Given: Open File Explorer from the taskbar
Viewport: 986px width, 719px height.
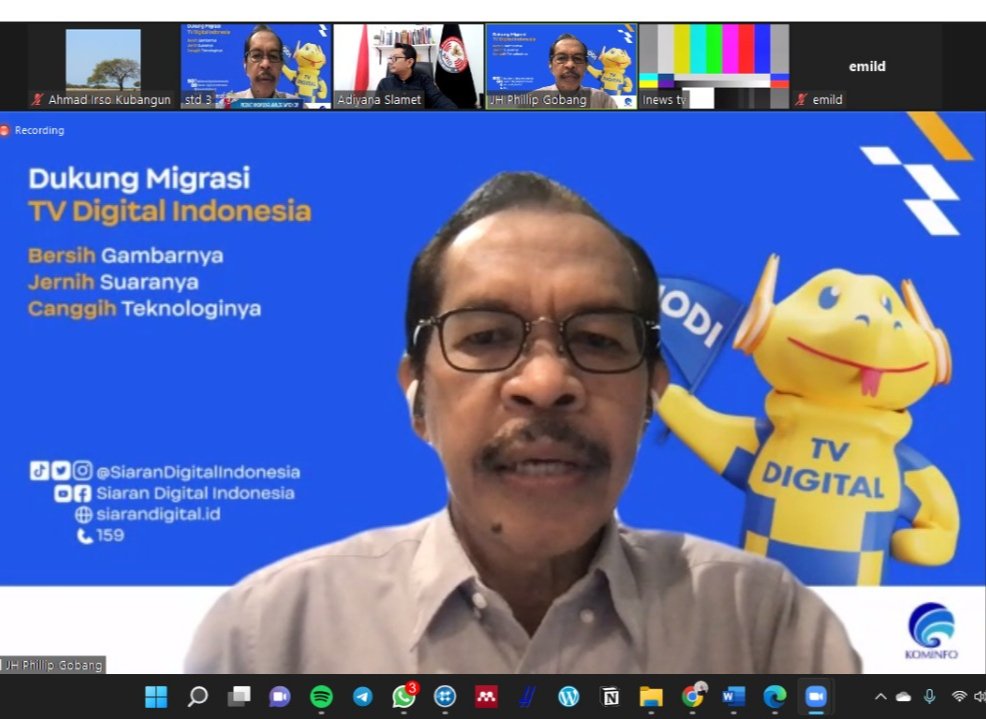Looking at the screenshot, I should 651,697.
